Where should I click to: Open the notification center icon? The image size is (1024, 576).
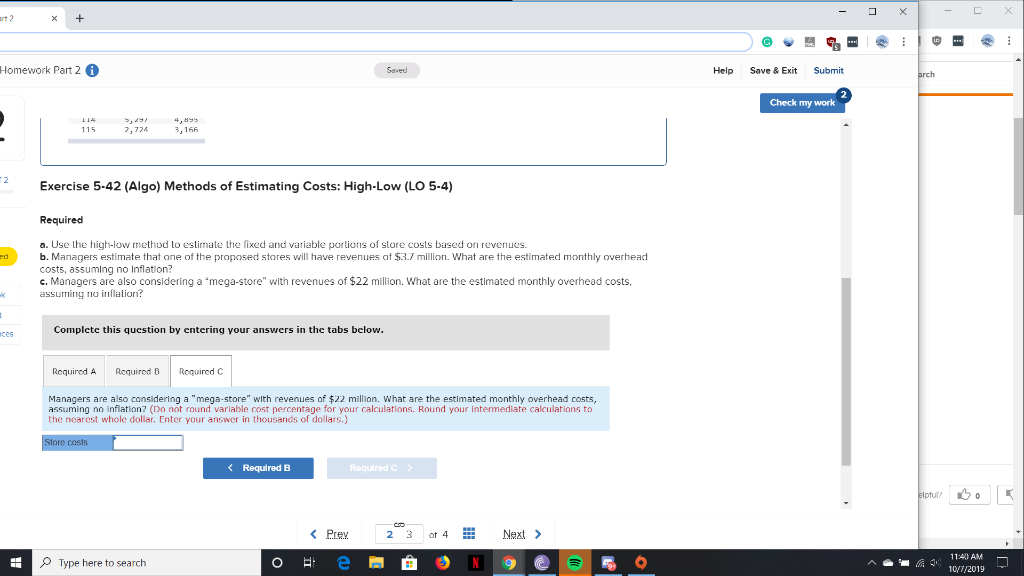point(1002,563)
